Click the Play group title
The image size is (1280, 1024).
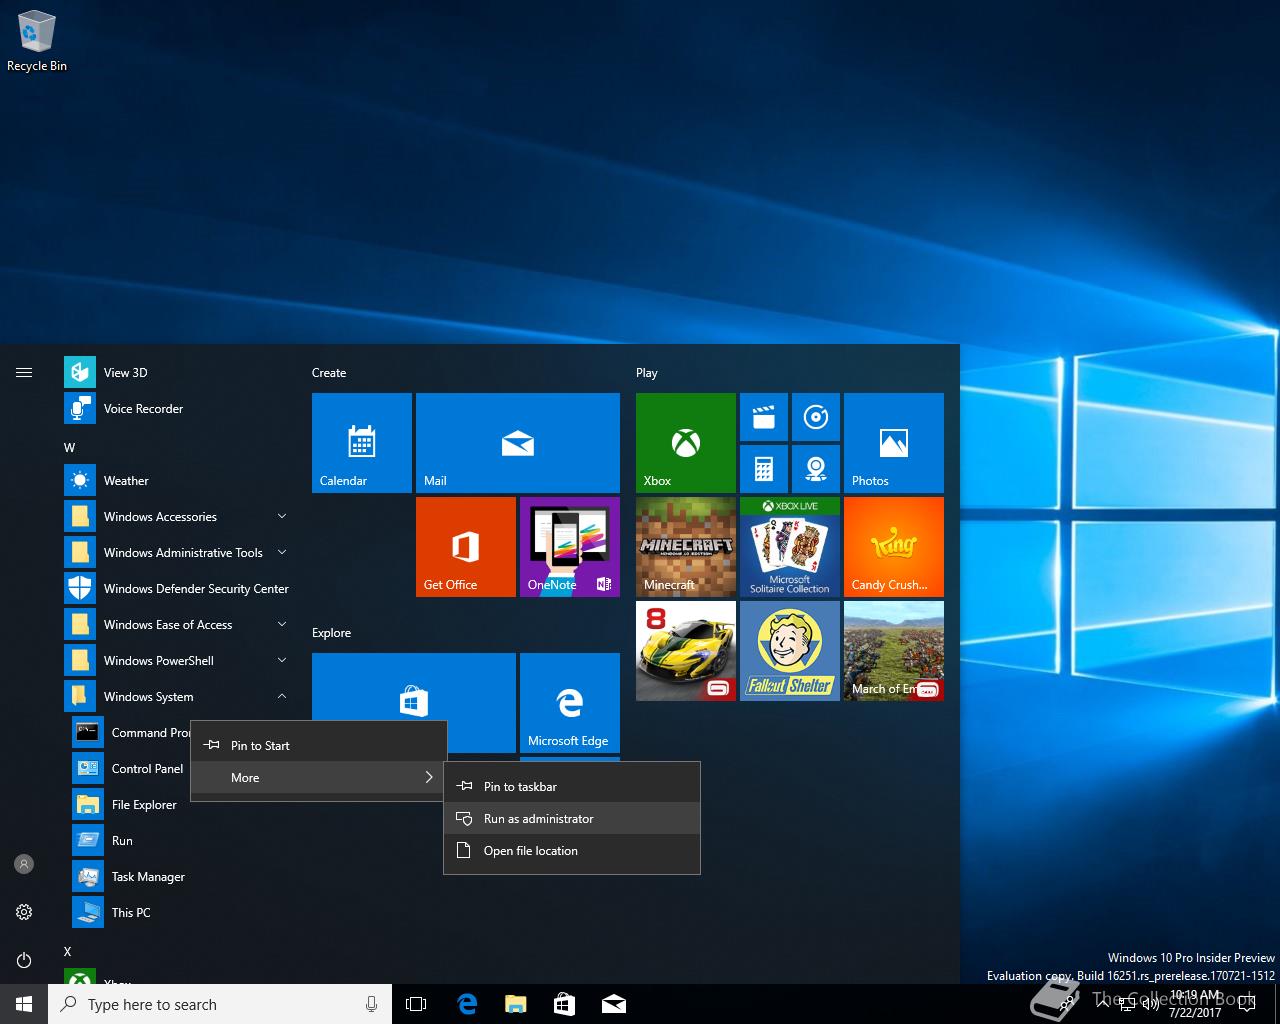(x=647, y=372)
